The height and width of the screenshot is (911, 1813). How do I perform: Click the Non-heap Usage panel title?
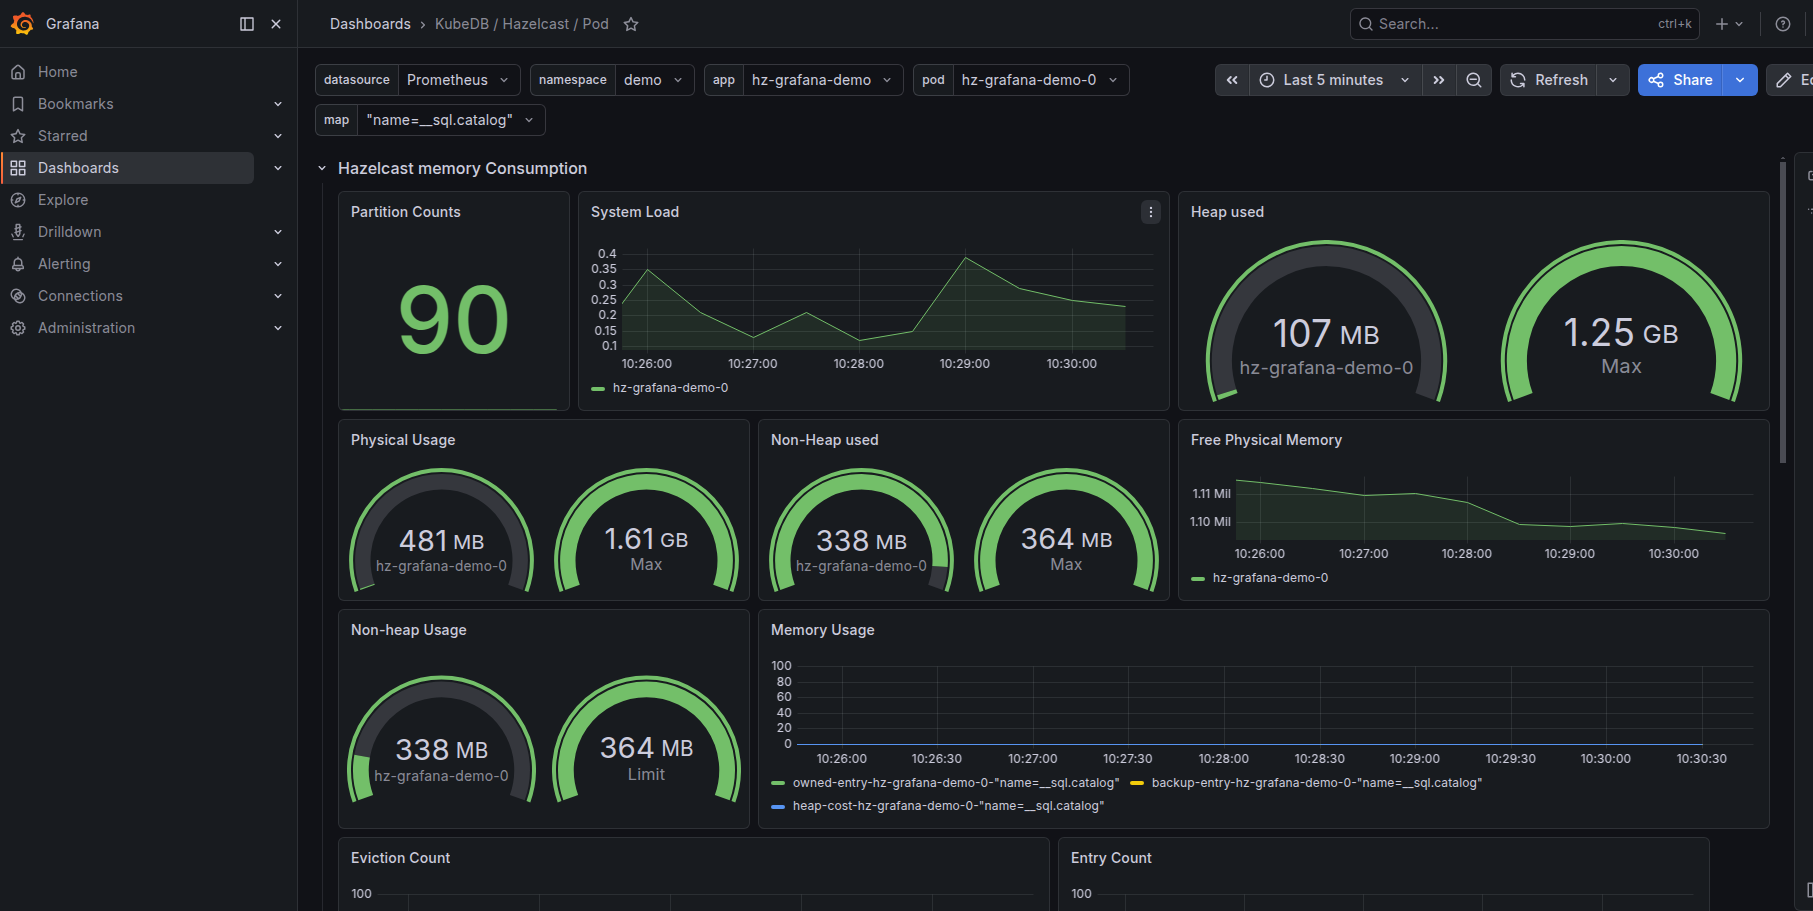pyautogui.click(x=408, y=630)
